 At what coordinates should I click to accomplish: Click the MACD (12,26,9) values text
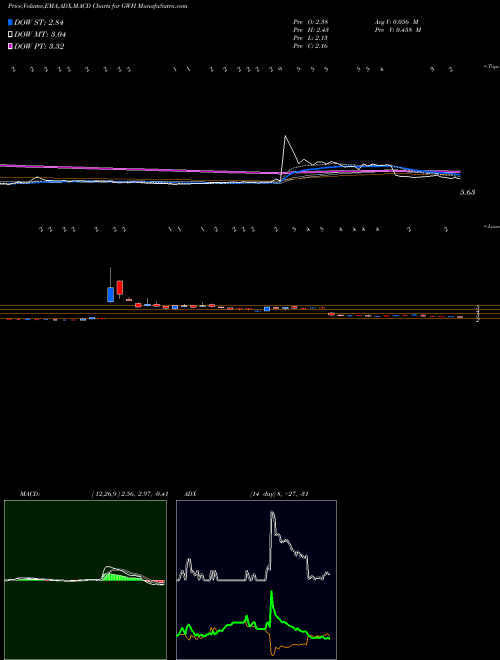click(x=130, y=494)
